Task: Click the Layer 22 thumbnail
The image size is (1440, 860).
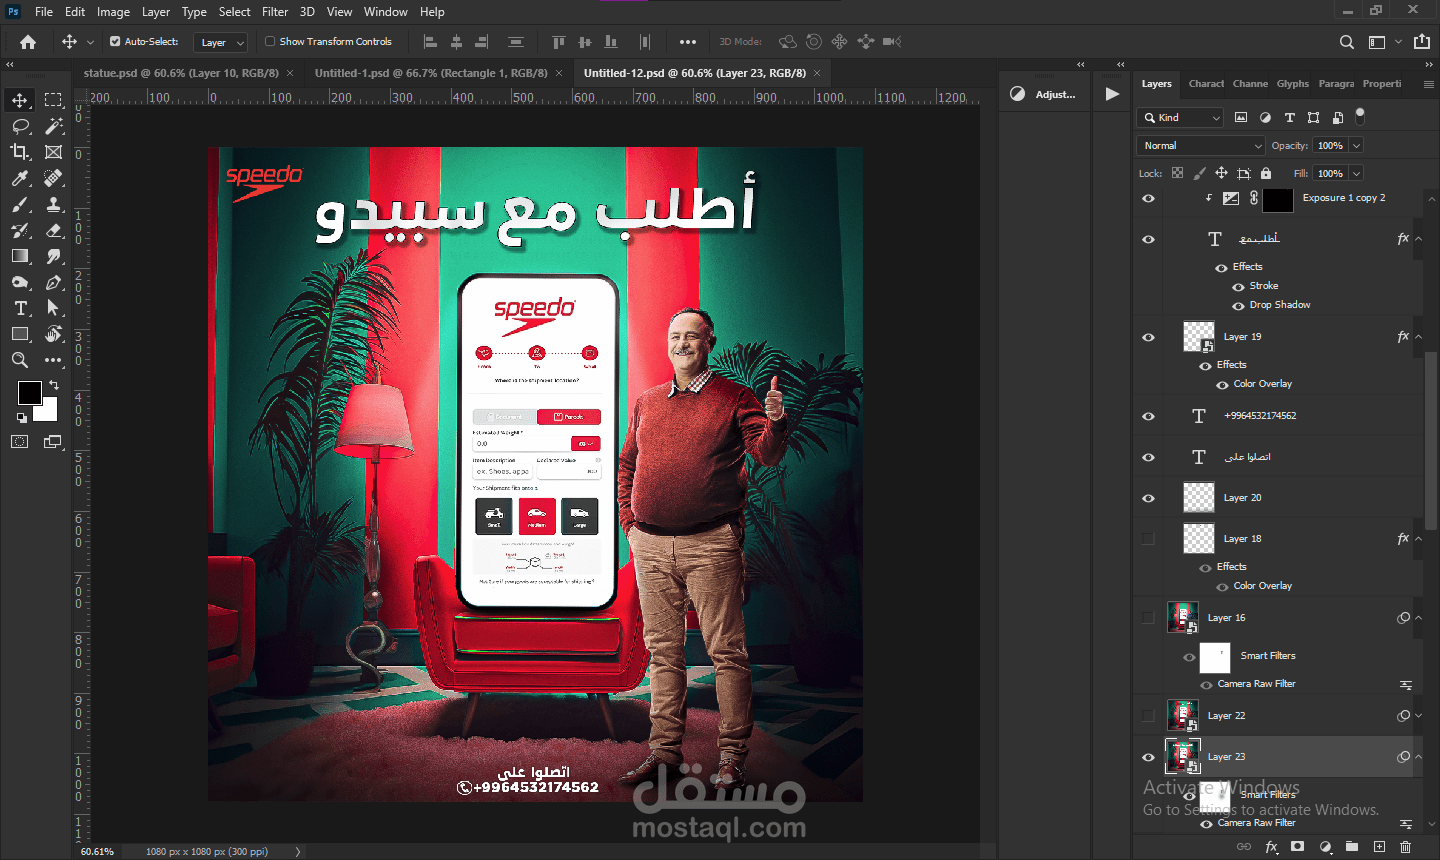Action: 1183,716
